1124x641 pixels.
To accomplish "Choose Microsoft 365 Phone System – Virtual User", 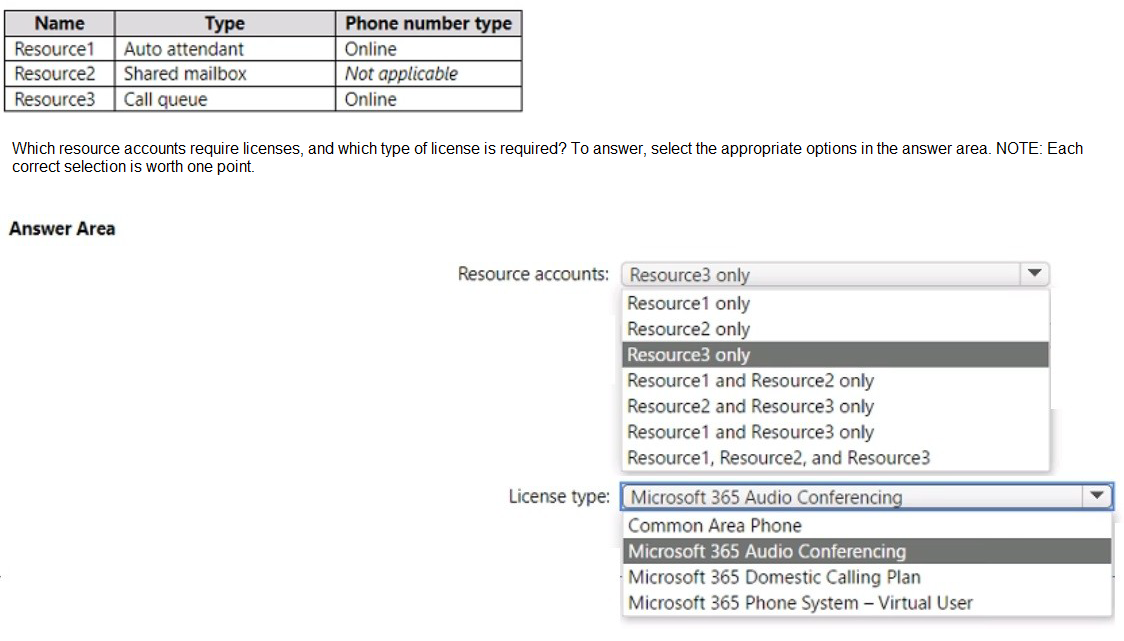I will tap(800, 603).
